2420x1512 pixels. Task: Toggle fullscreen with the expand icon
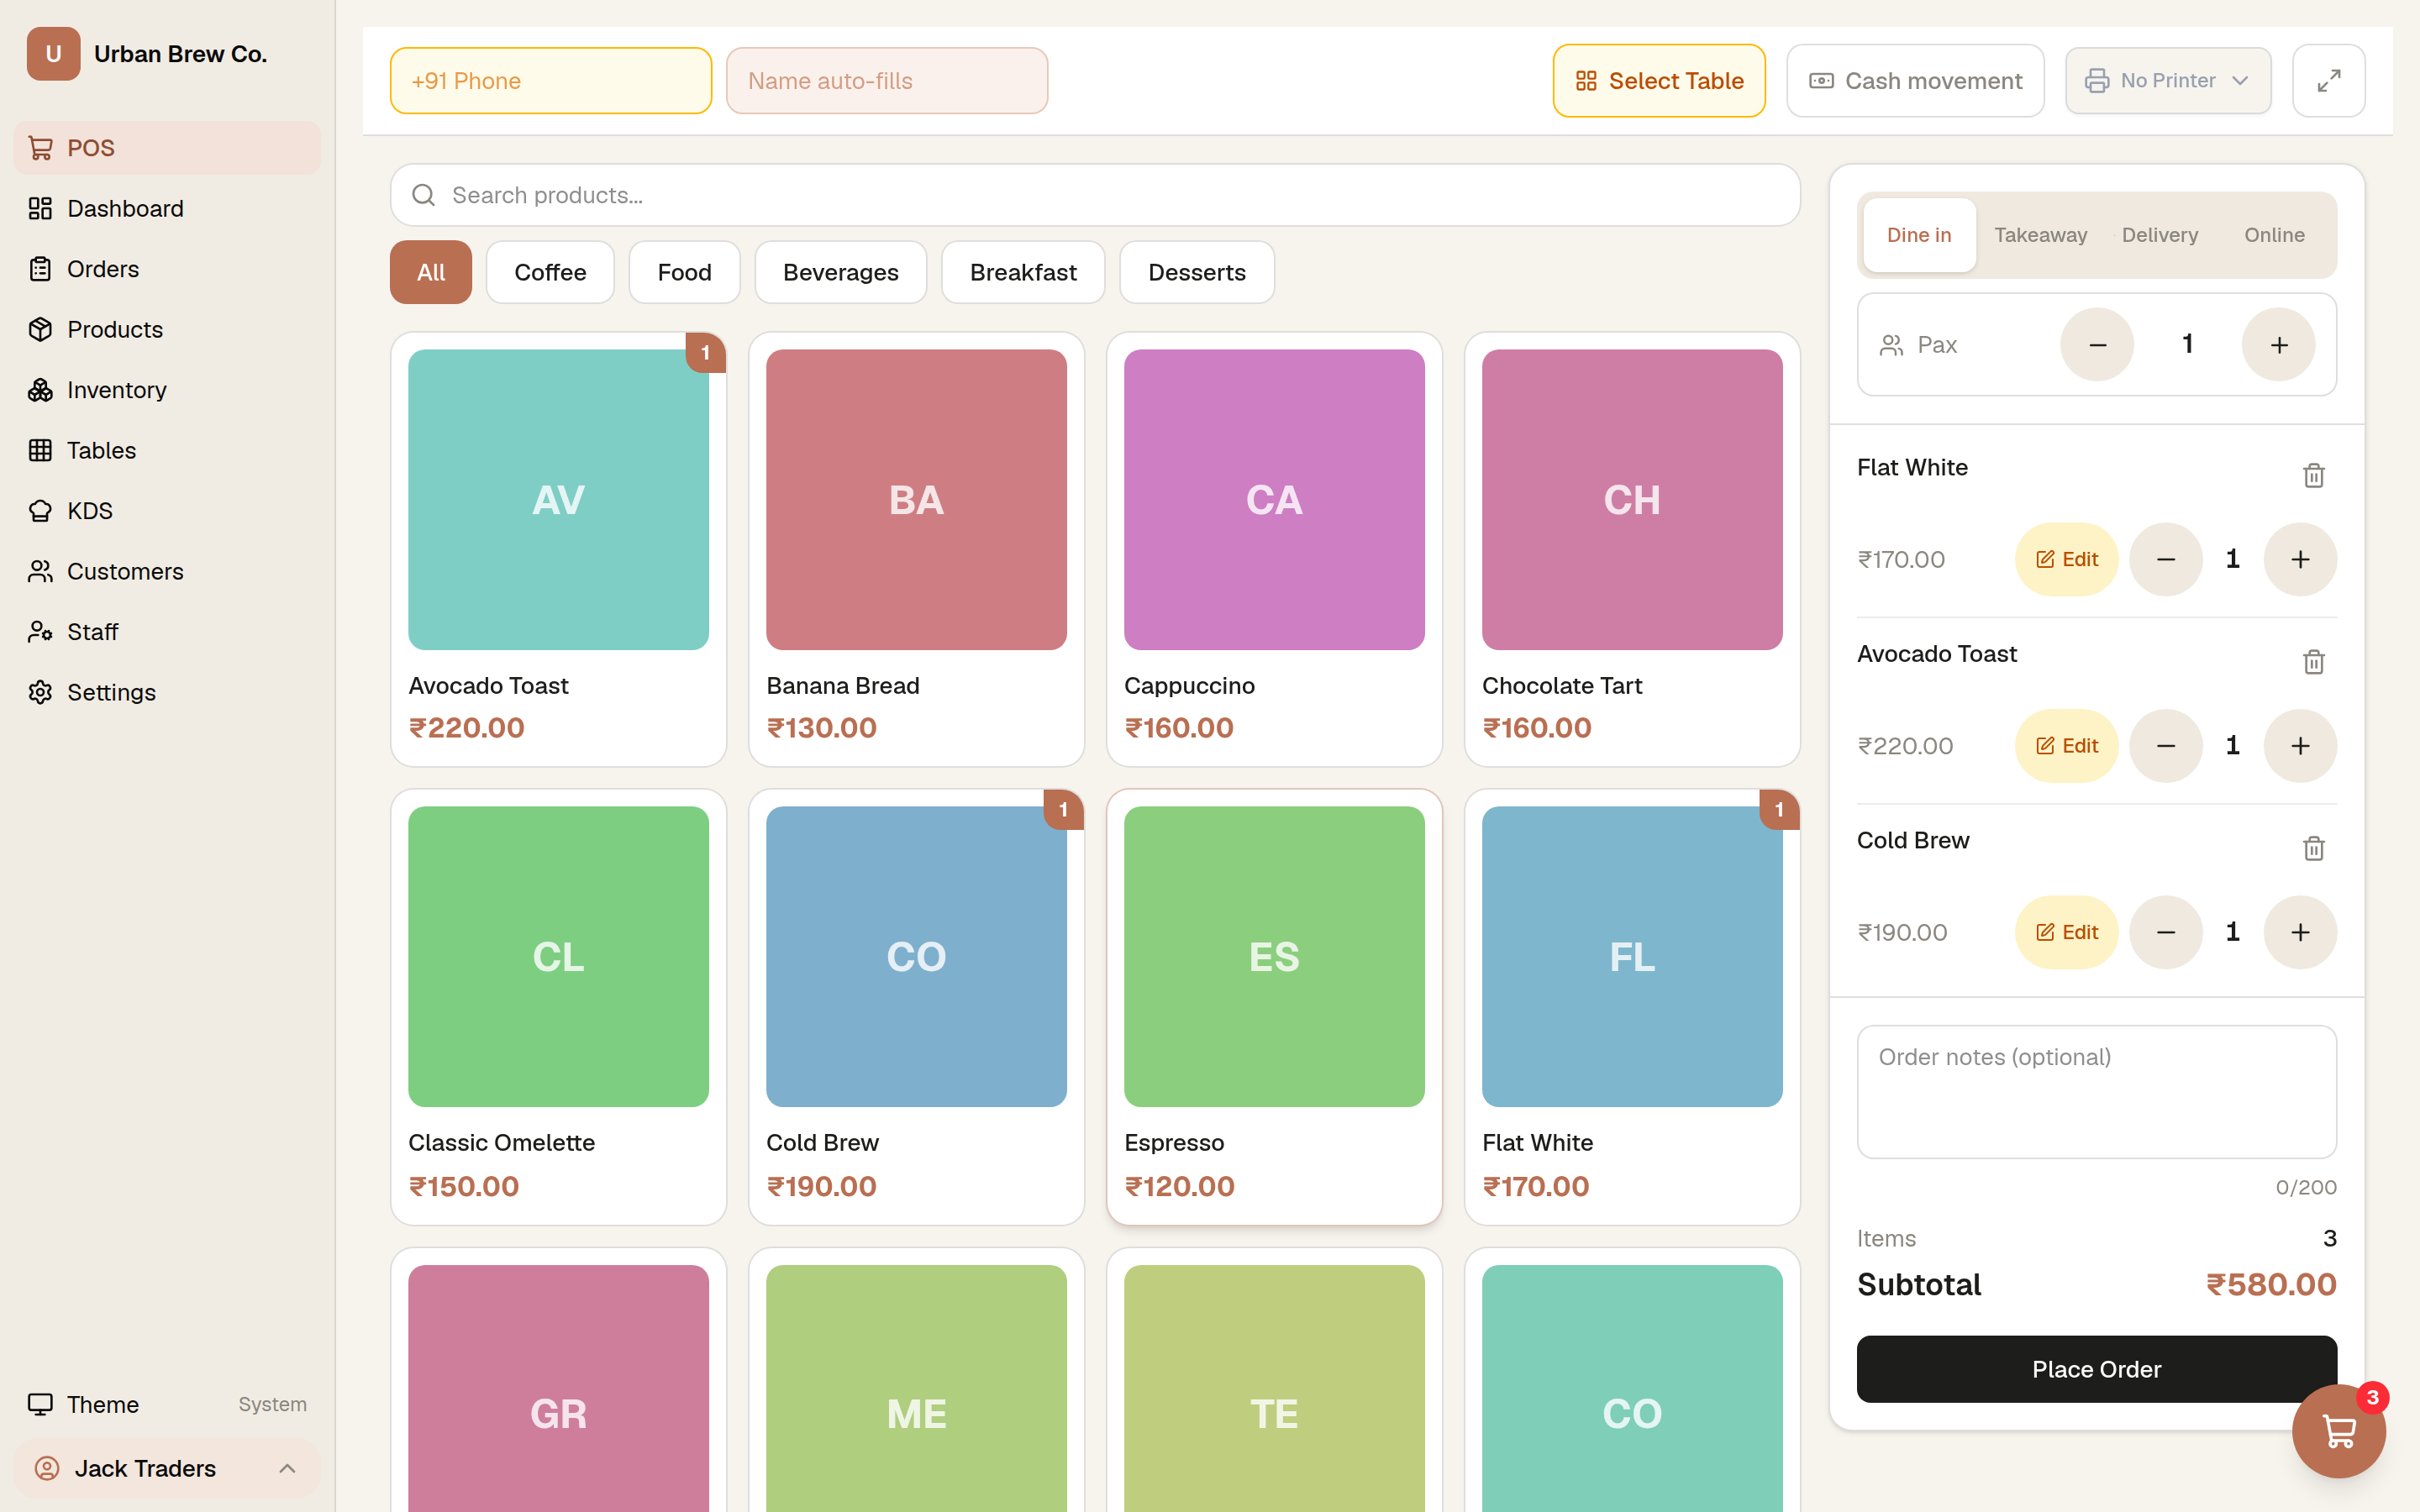coord(2328,81)
